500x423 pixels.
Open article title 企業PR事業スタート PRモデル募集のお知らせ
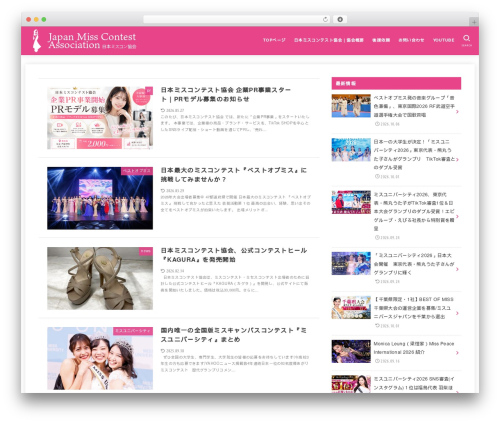point(226,94)
